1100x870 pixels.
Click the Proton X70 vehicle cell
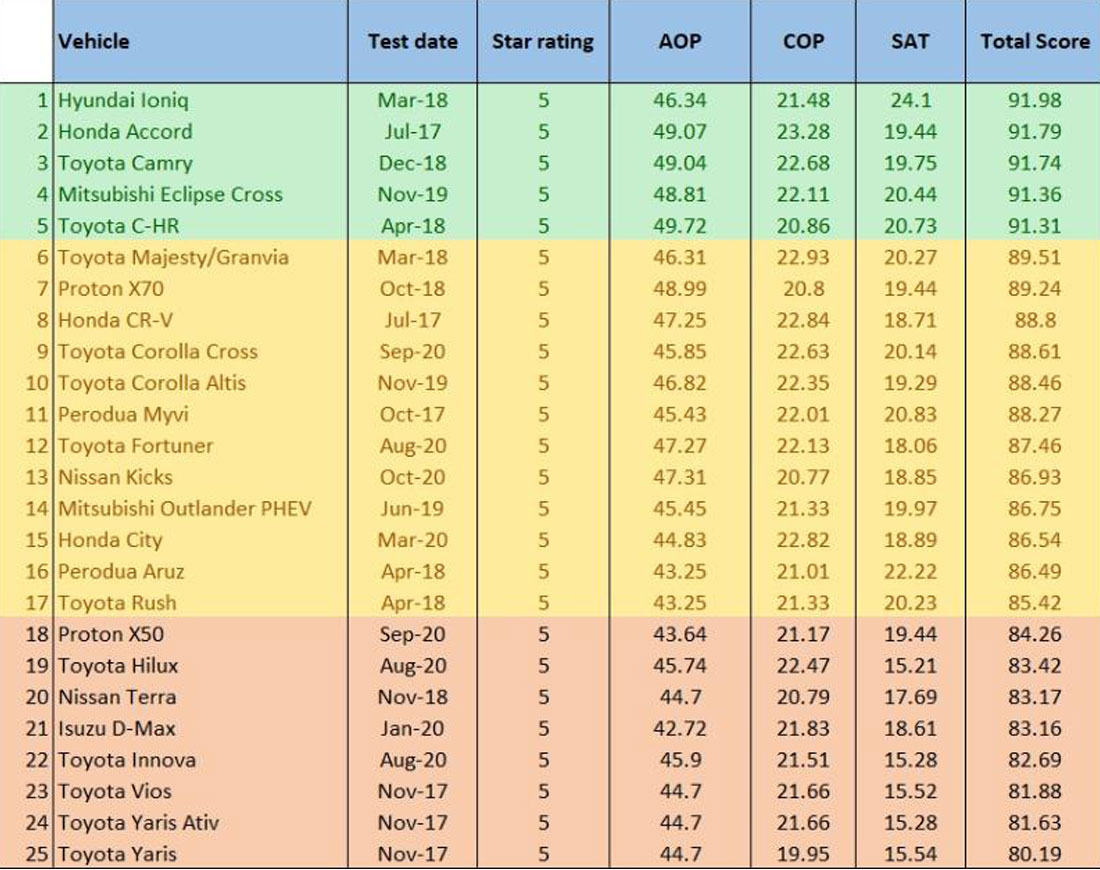(x=111, y=288)
